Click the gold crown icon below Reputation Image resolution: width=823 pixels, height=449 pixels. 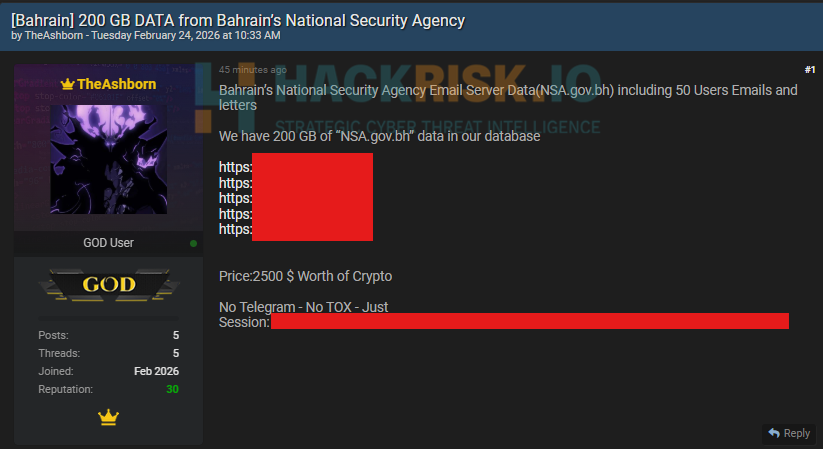click(x=108, y=416)
